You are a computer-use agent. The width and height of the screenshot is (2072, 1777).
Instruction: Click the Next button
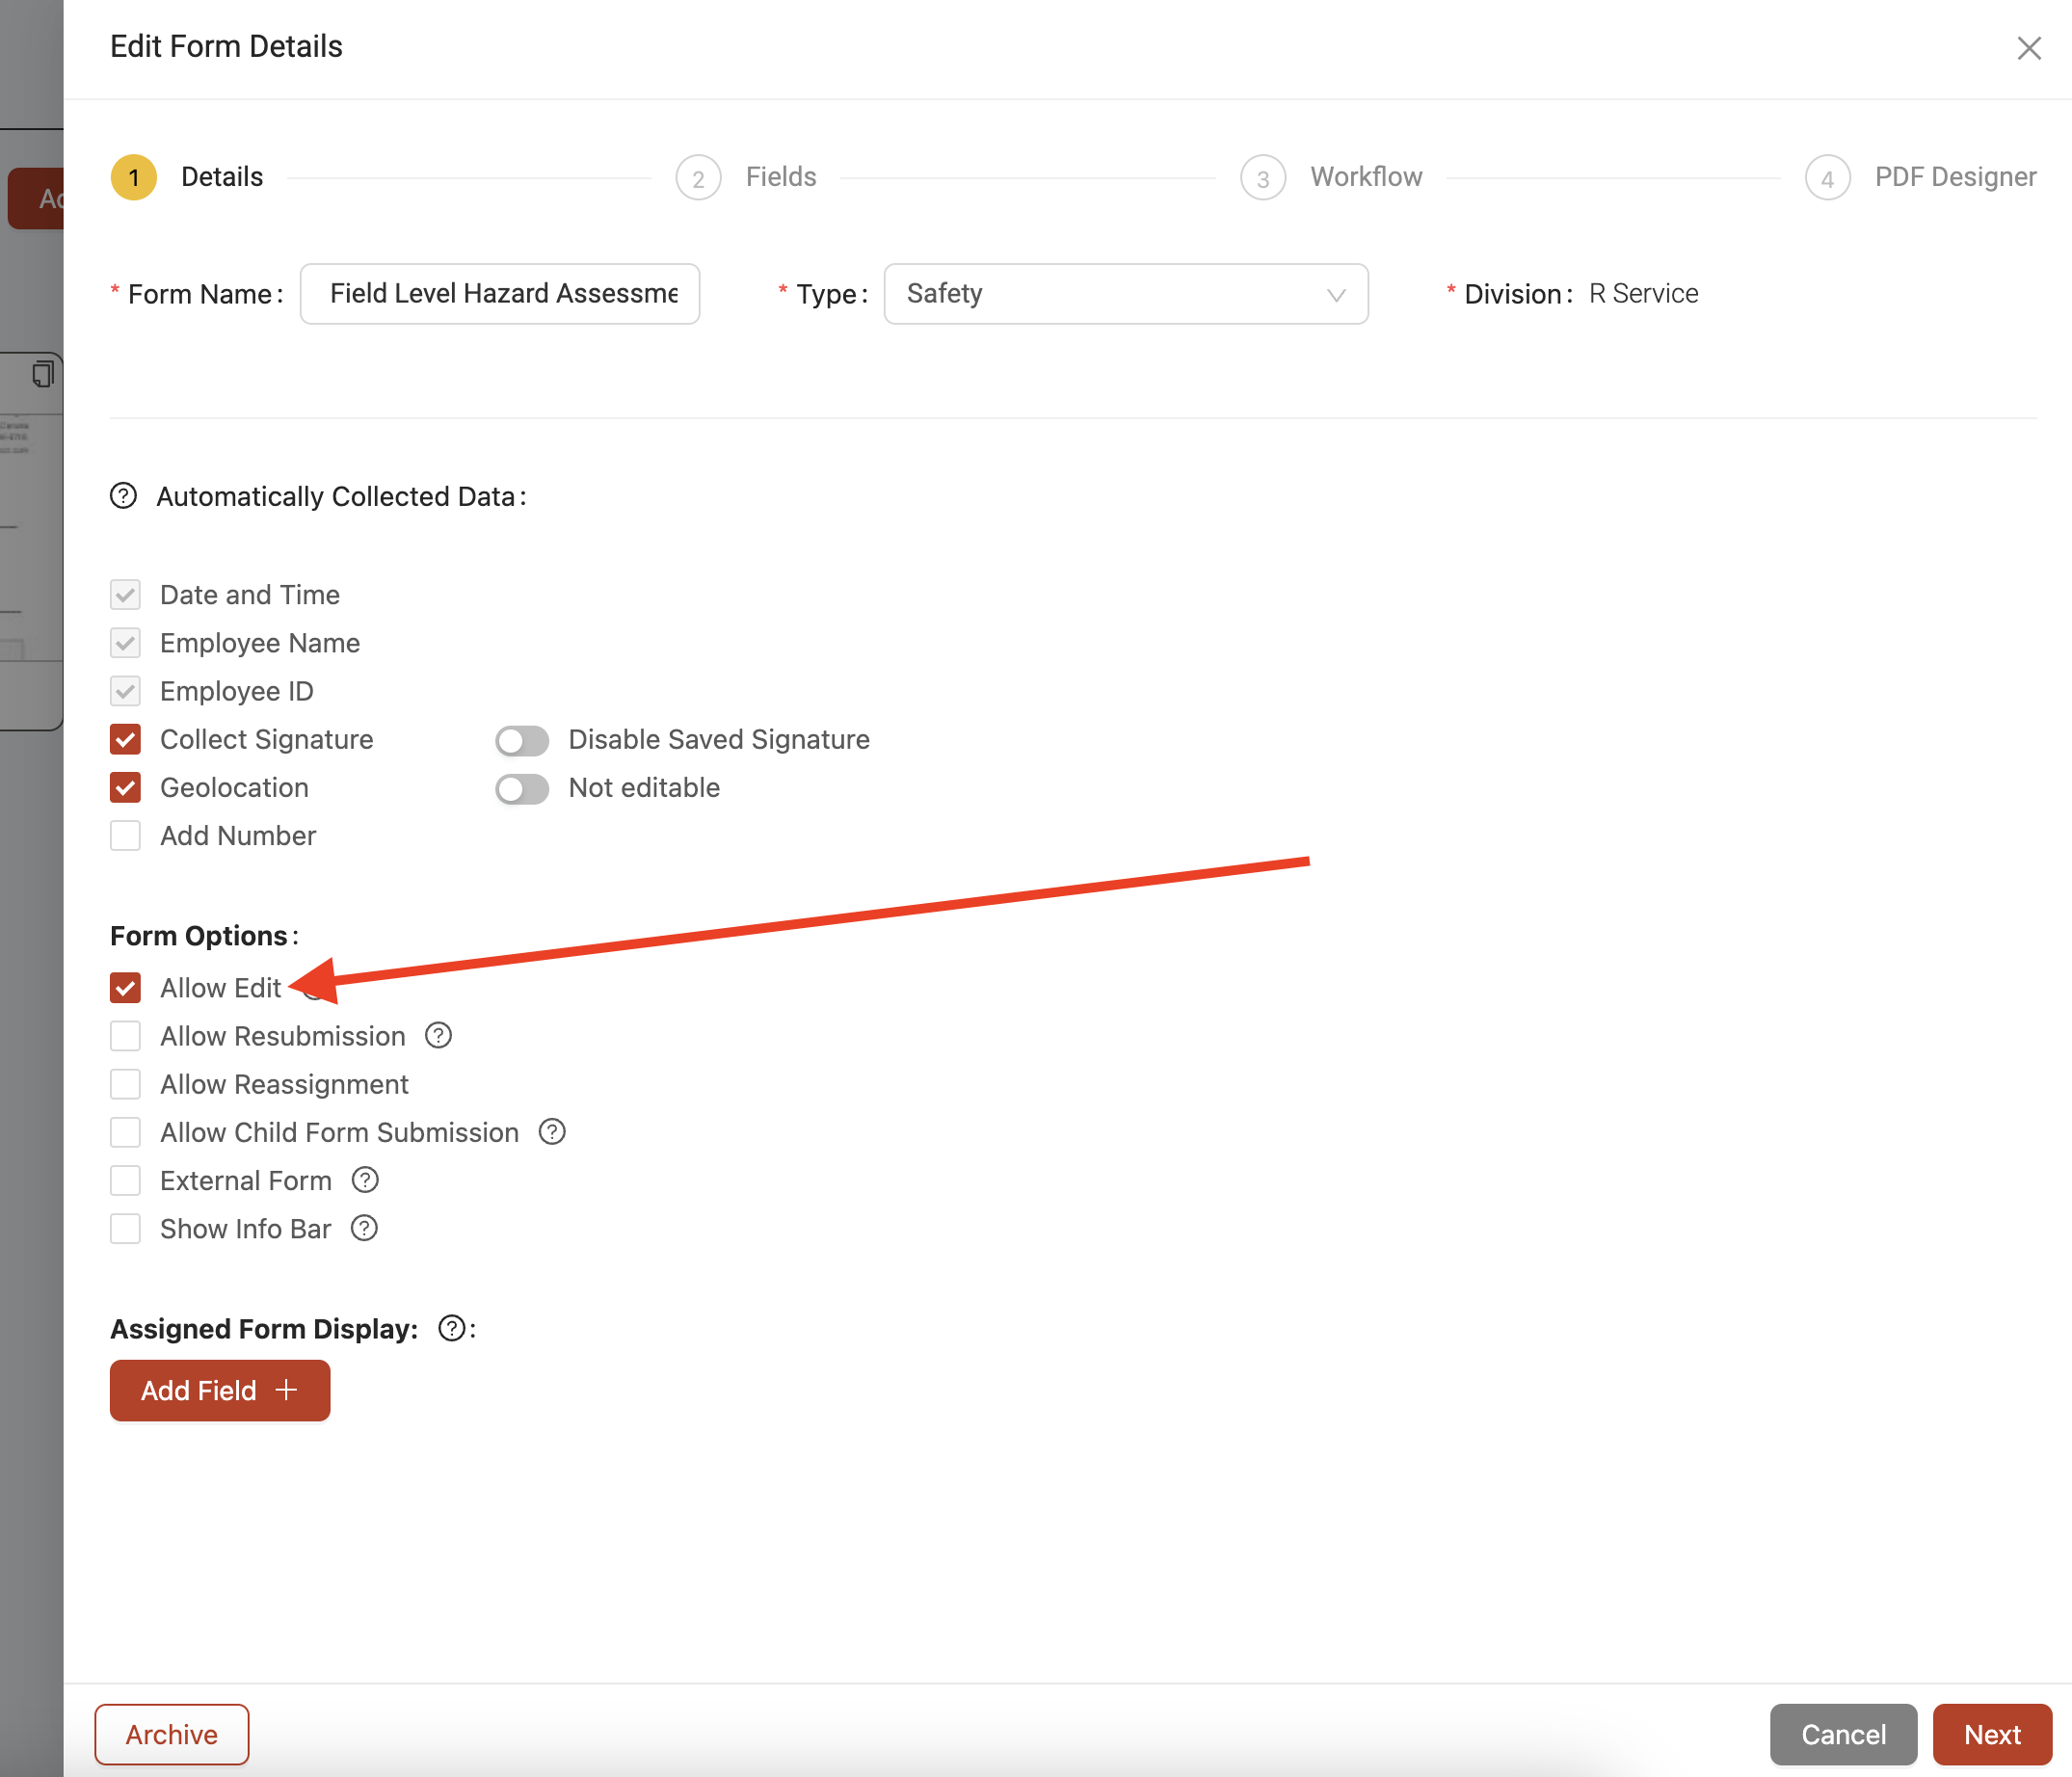tap(1992, 1734)
